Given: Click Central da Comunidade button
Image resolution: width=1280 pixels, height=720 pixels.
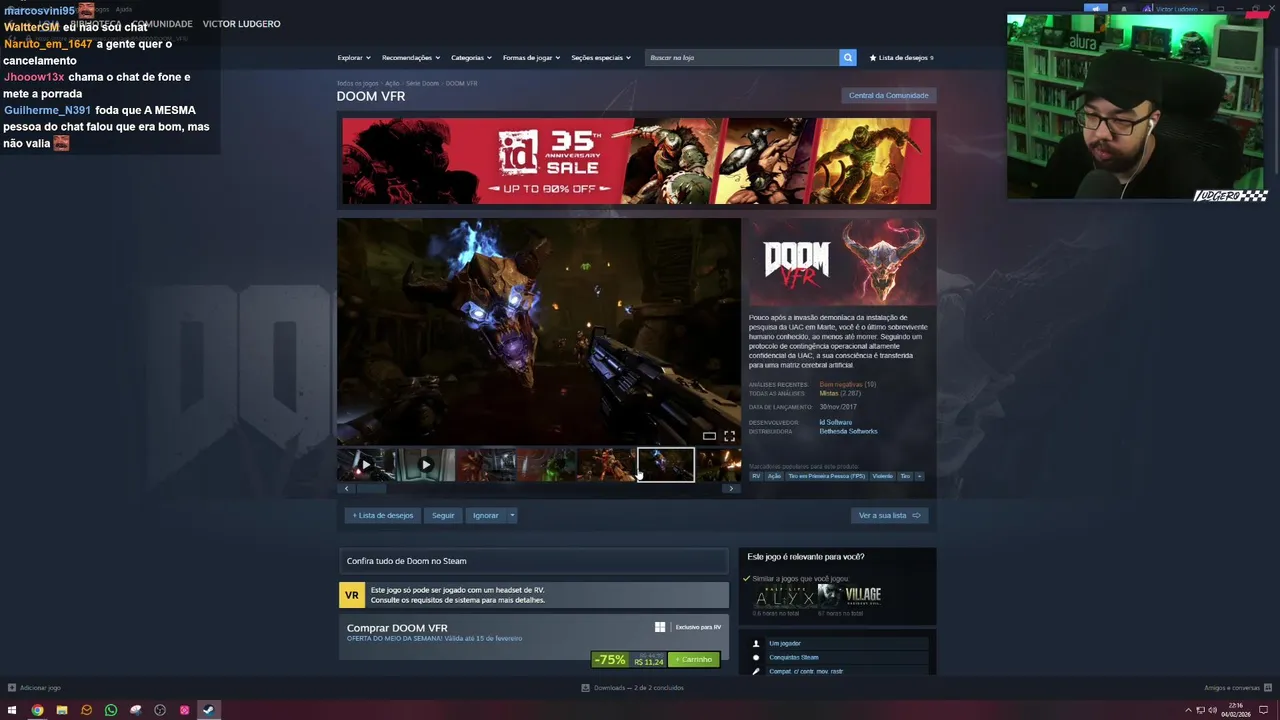Looking at the screenshot, I should [x=888, y=96].
